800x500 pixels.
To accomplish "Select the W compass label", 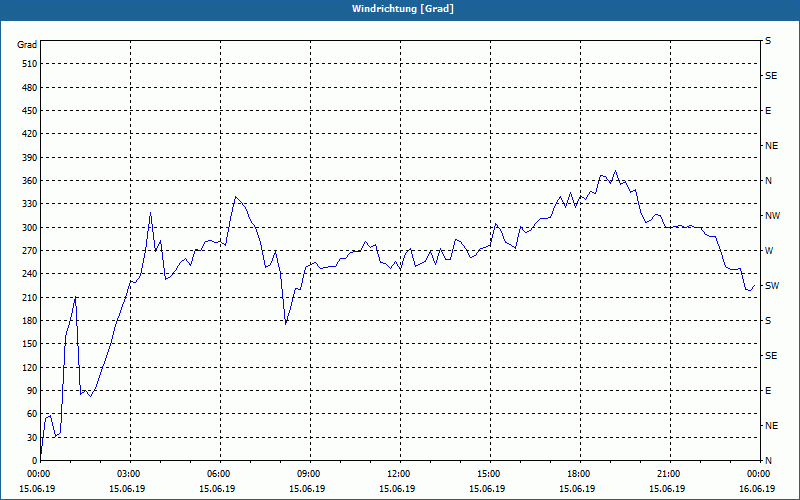I will 769,251.
